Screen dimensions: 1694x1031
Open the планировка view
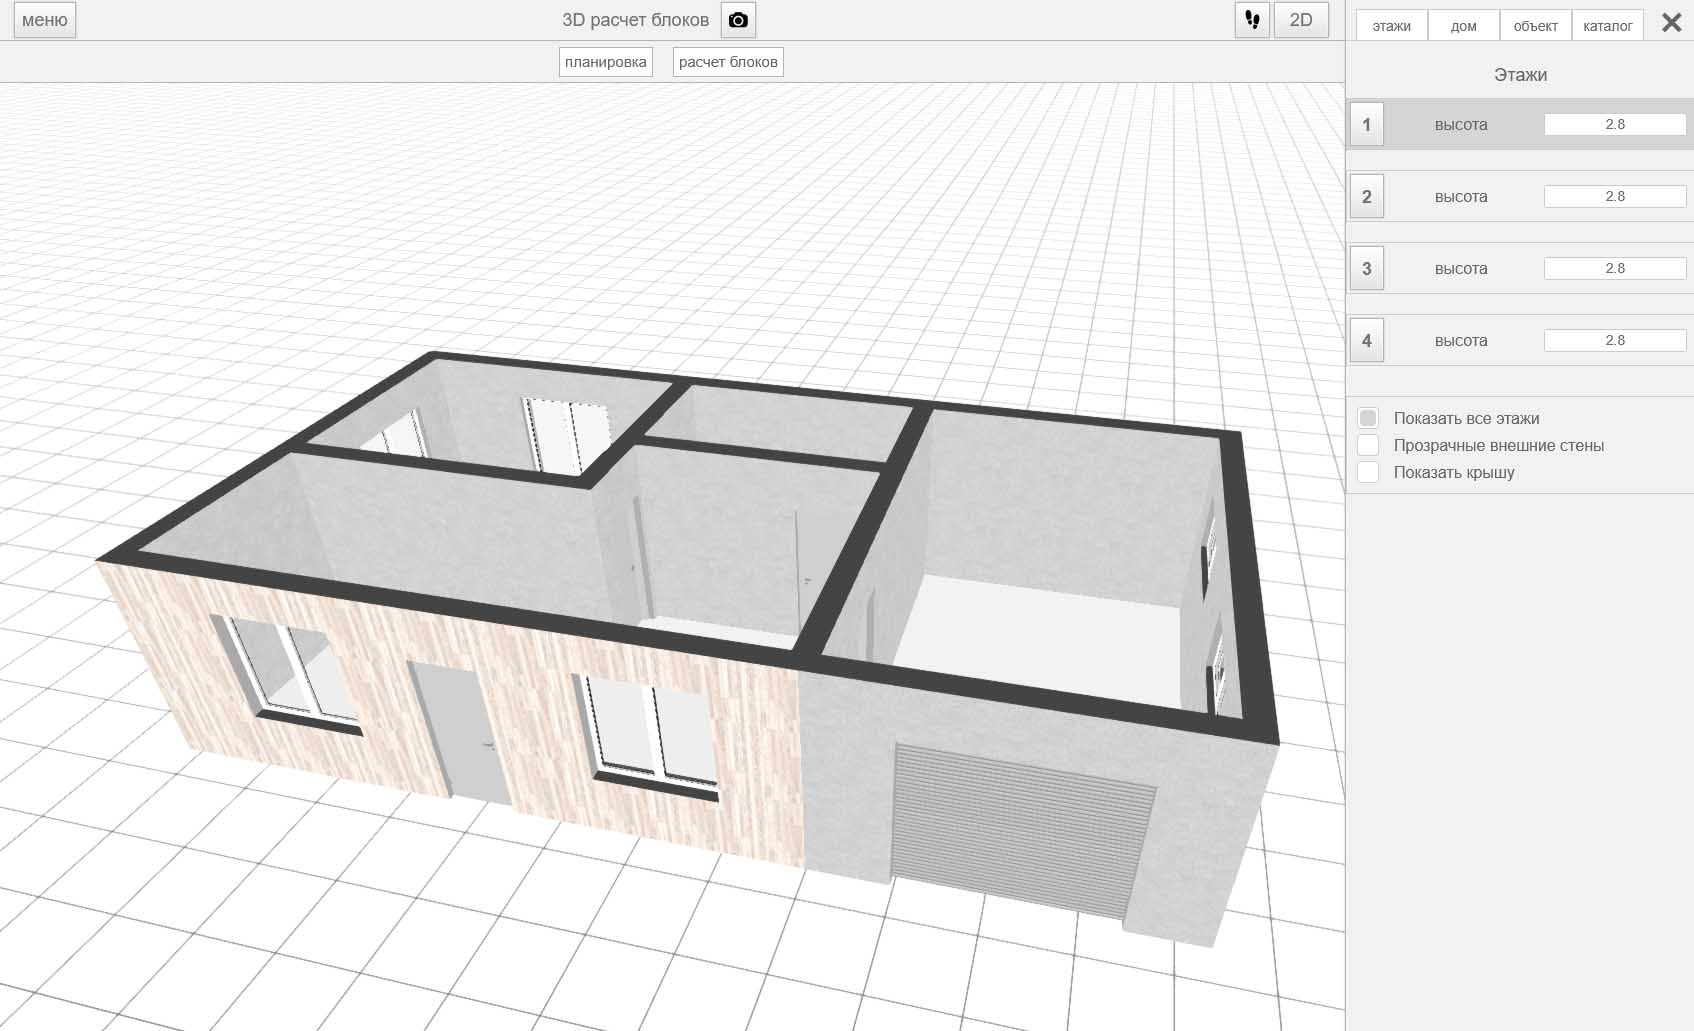(x=605, y=62)
